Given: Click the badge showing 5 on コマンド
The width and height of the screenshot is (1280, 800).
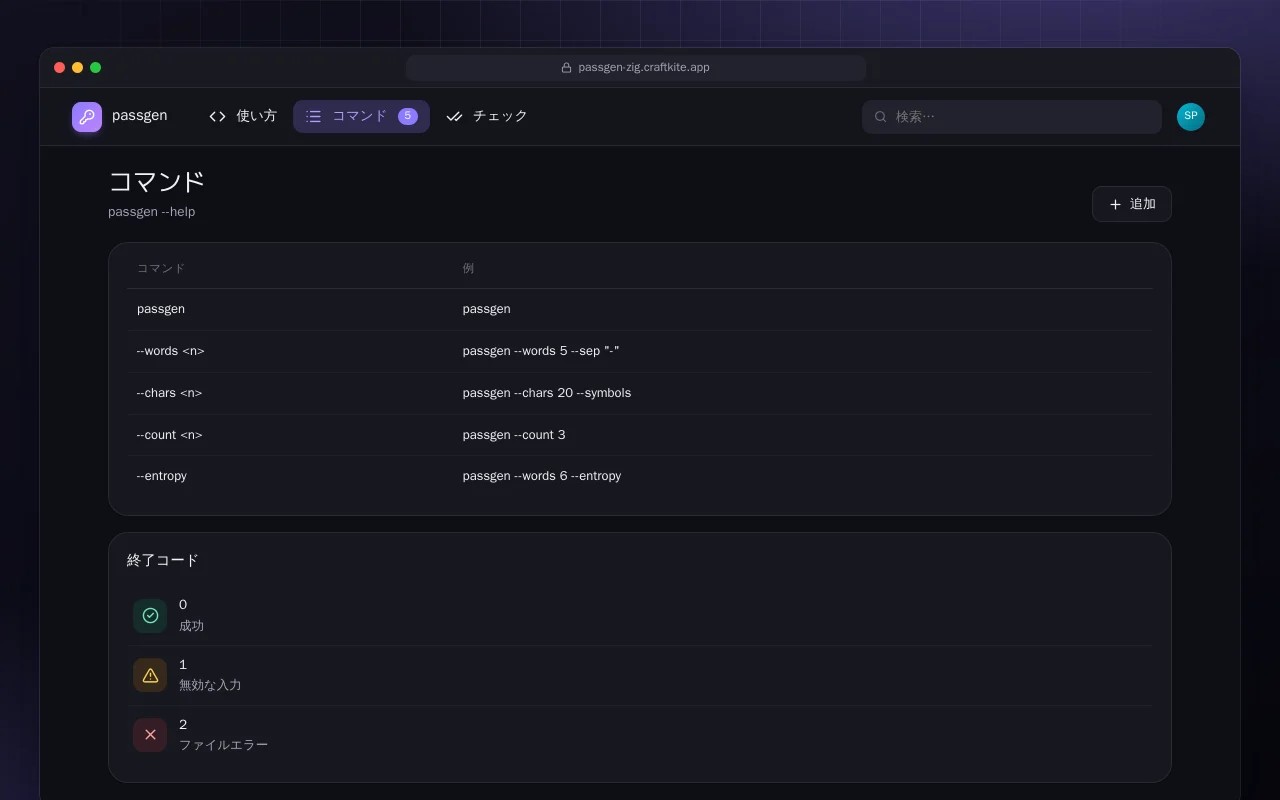Looking at the screenshot, I should (x=408, y=116).
